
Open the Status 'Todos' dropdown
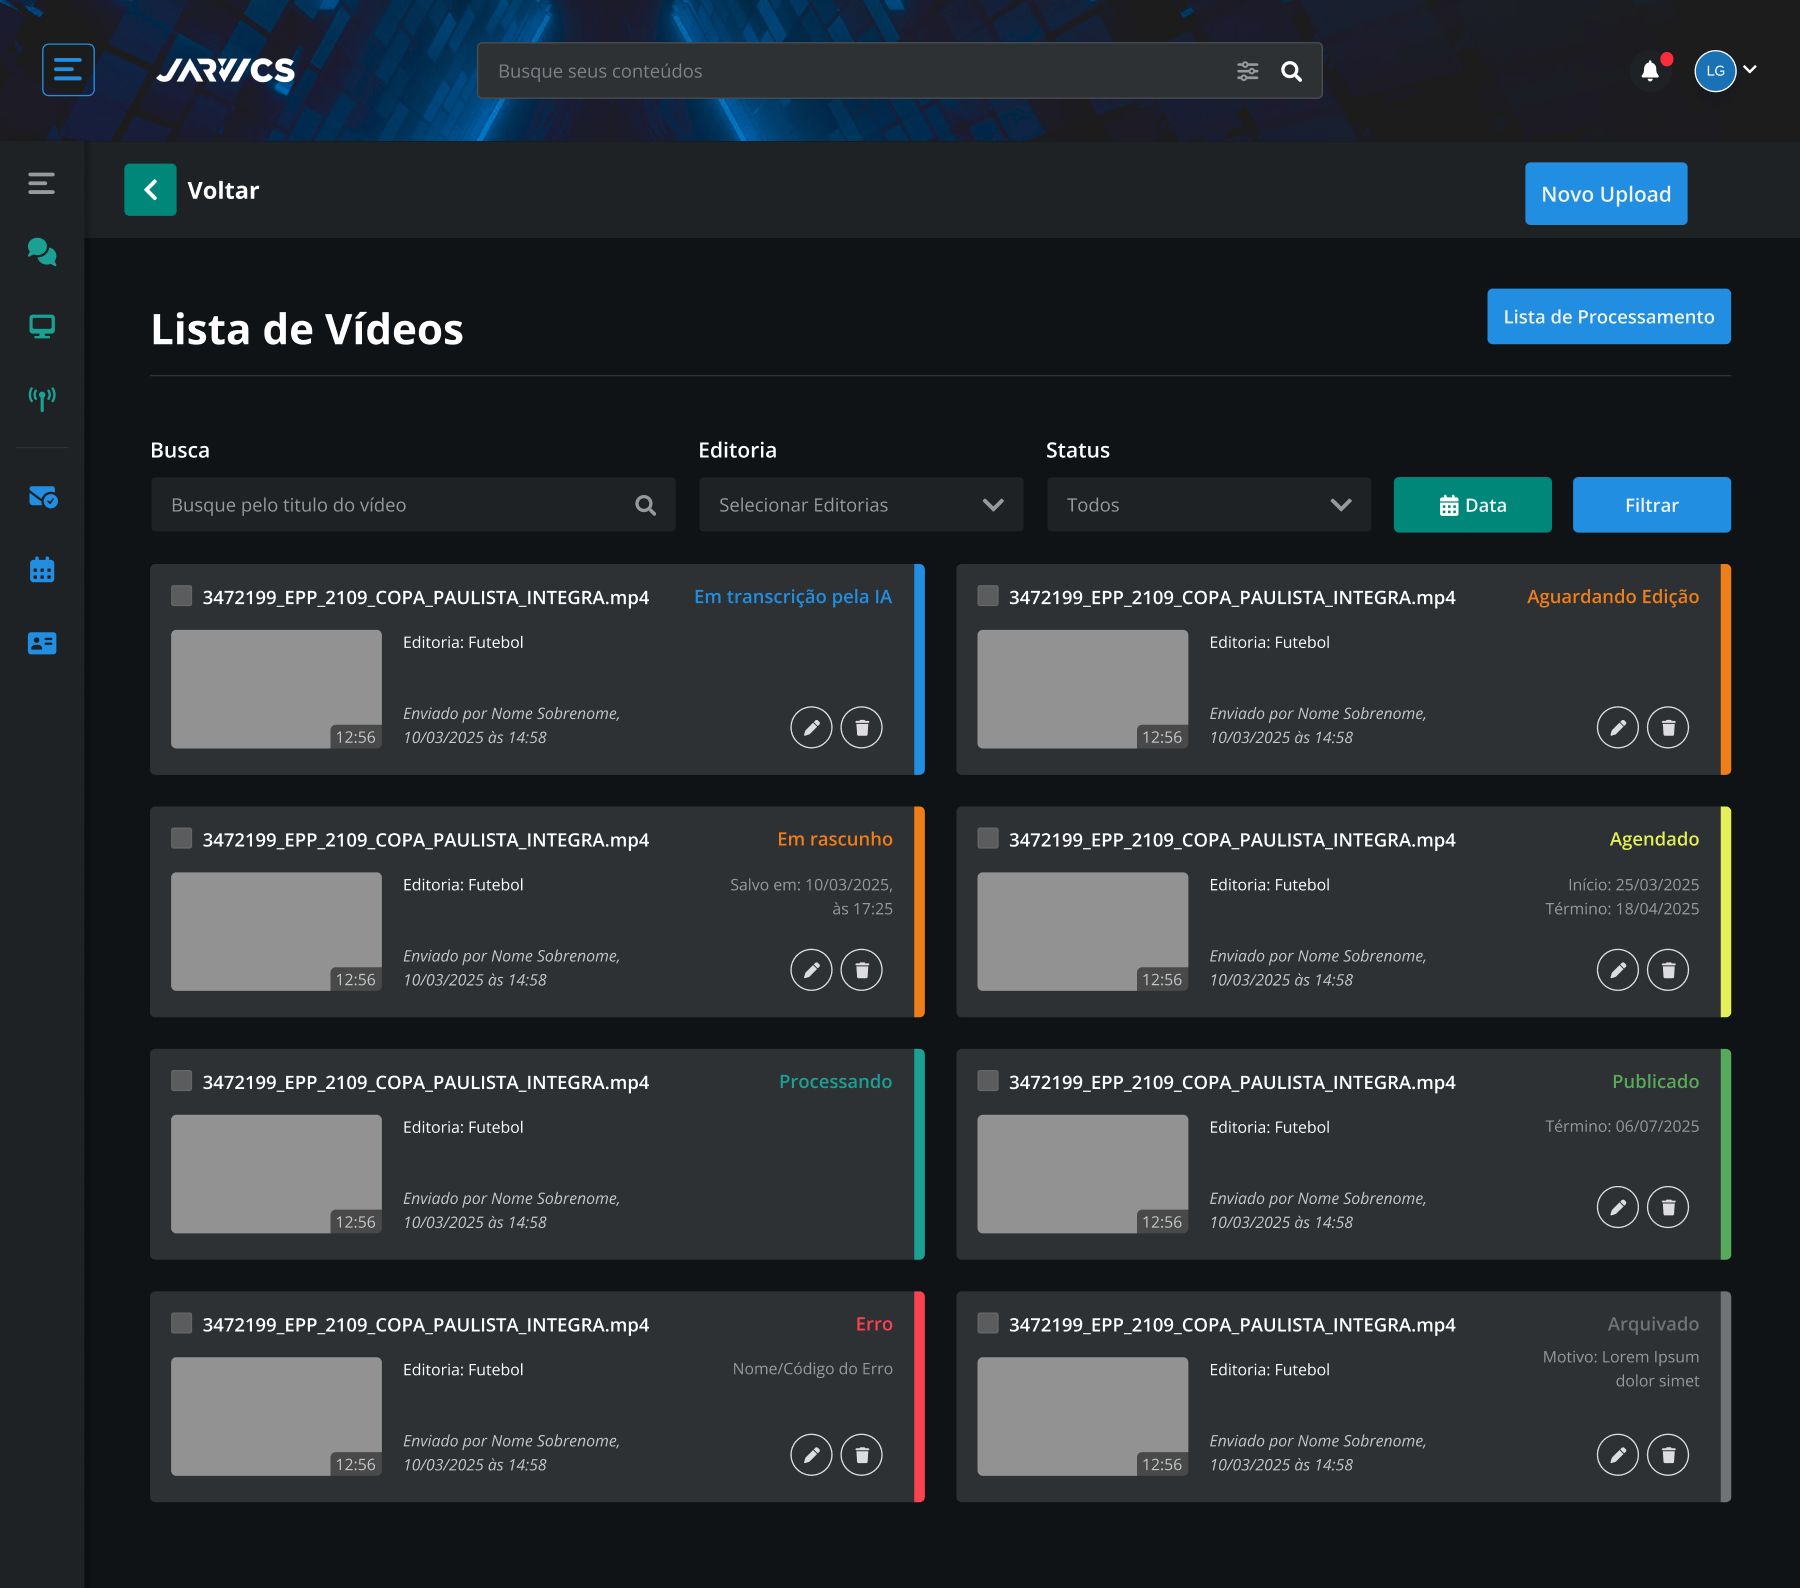coord(1209,505)
